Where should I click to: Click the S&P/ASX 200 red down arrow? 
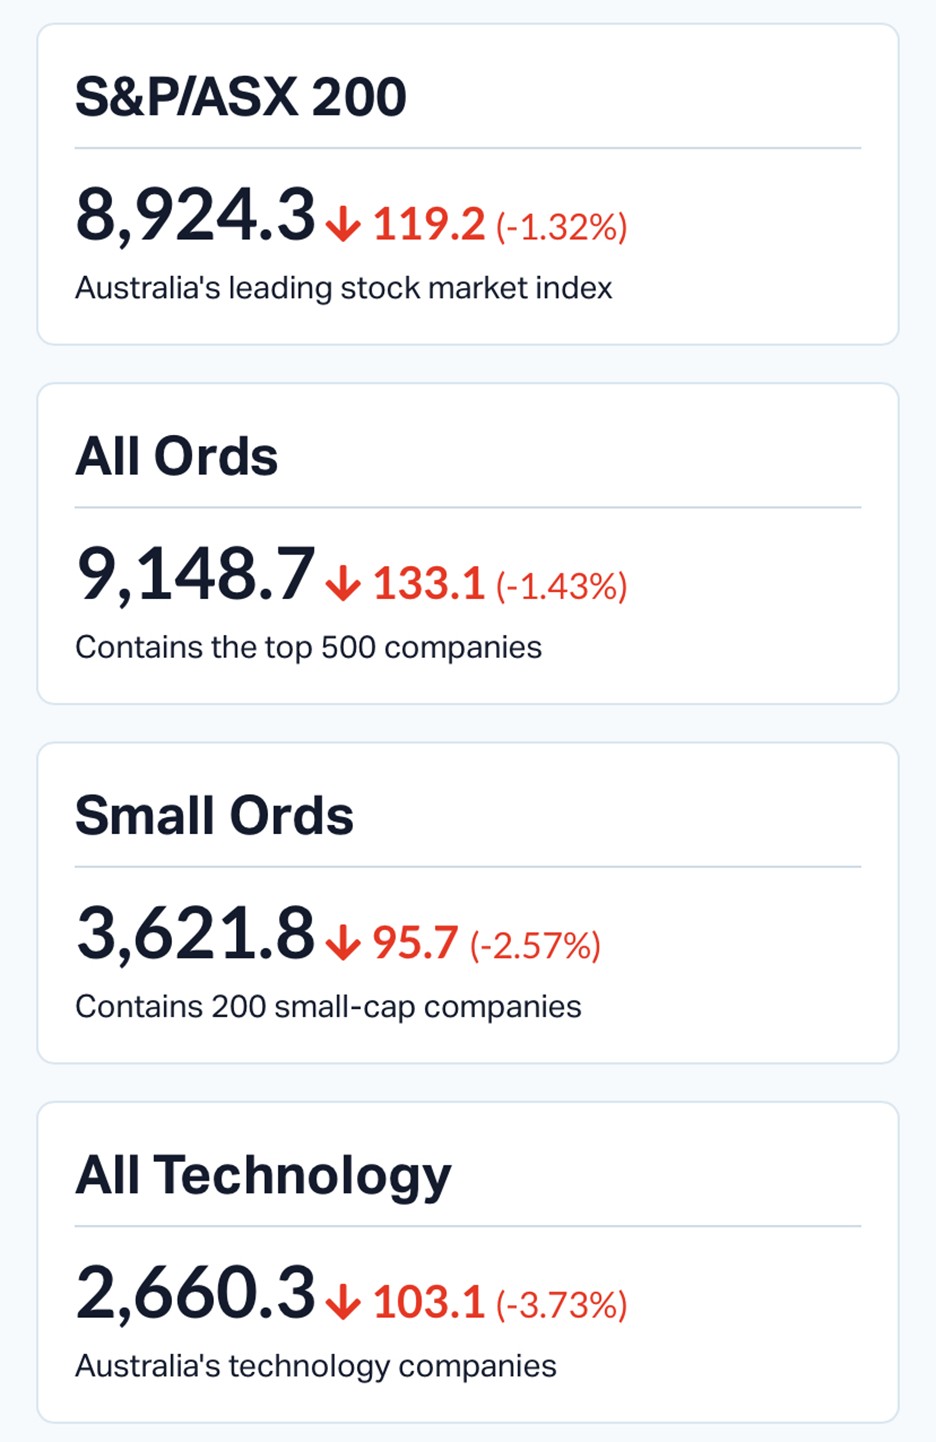click(343, 224)
